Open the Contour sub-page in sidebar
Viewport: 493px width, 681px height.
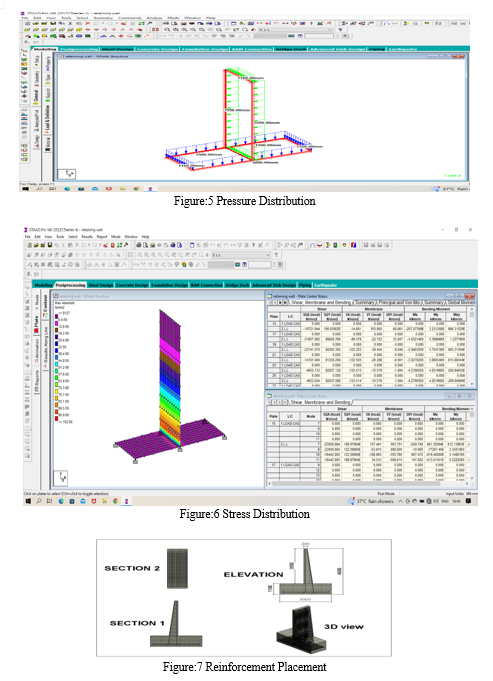point(45,306)
